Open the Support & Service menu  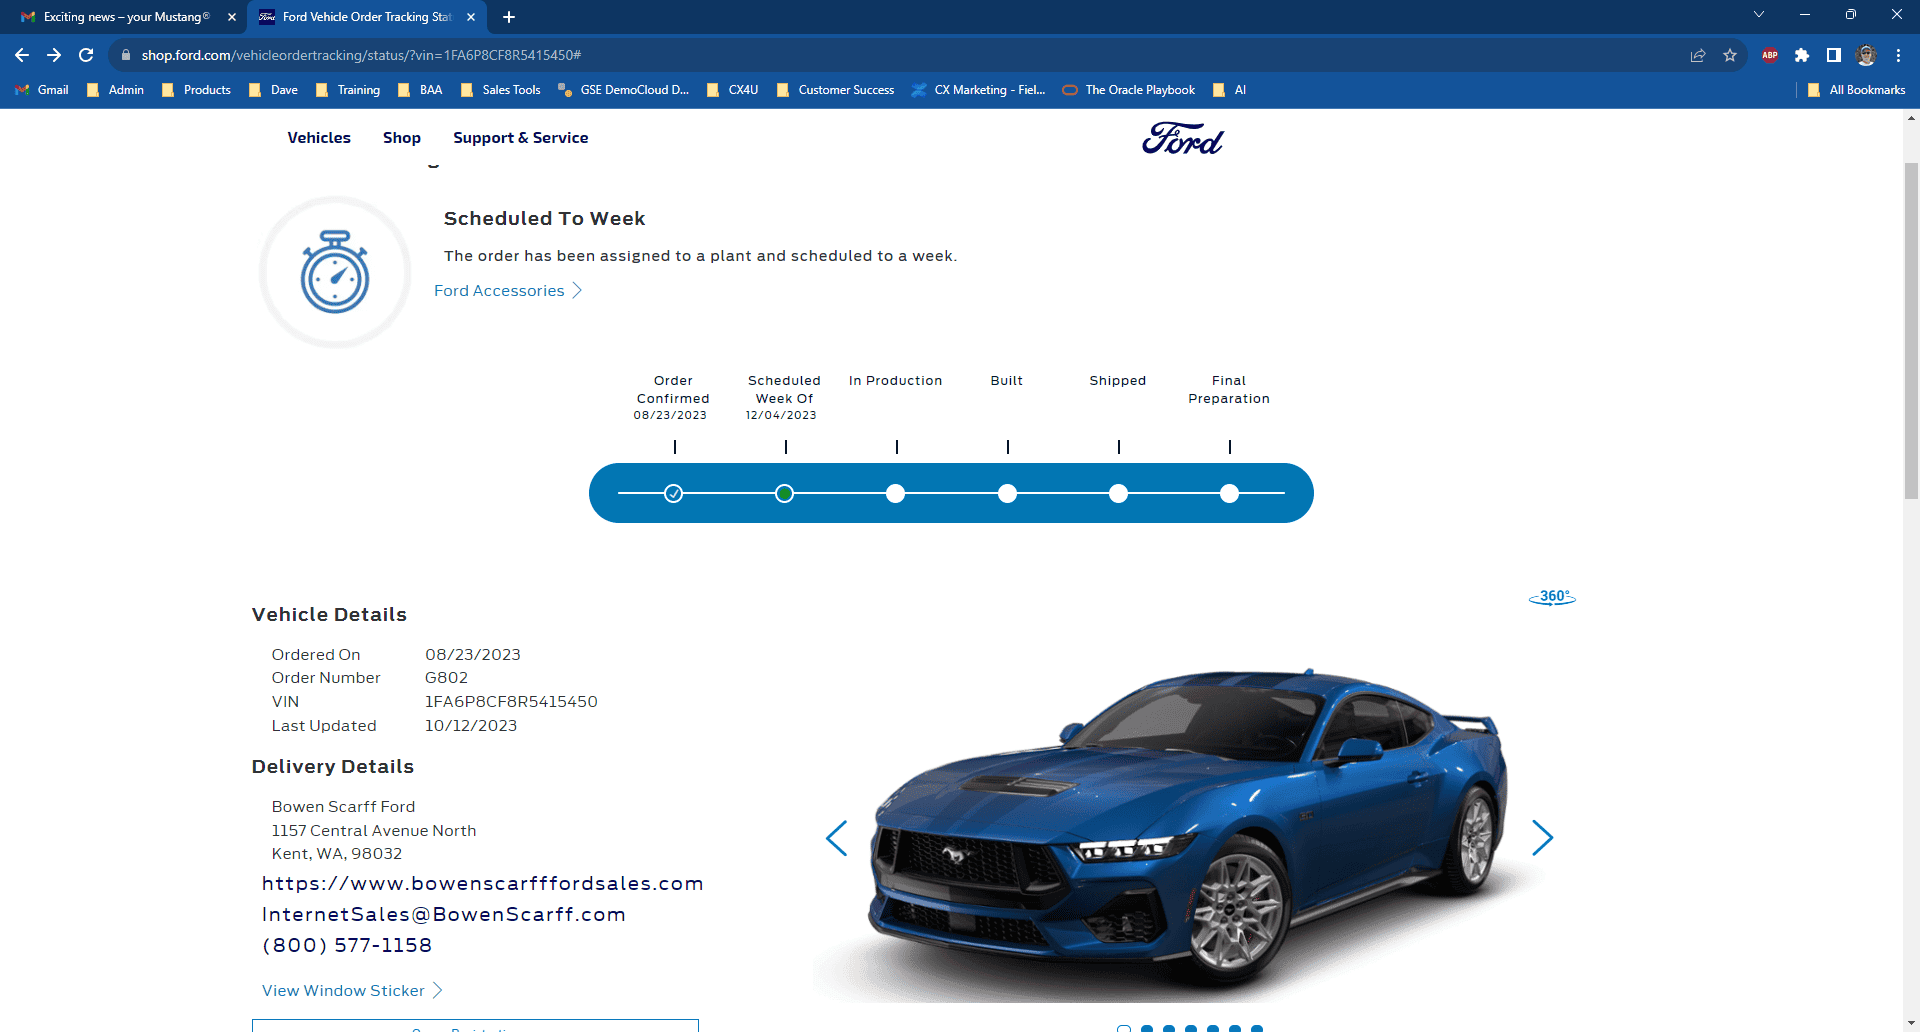pos(521,138)
